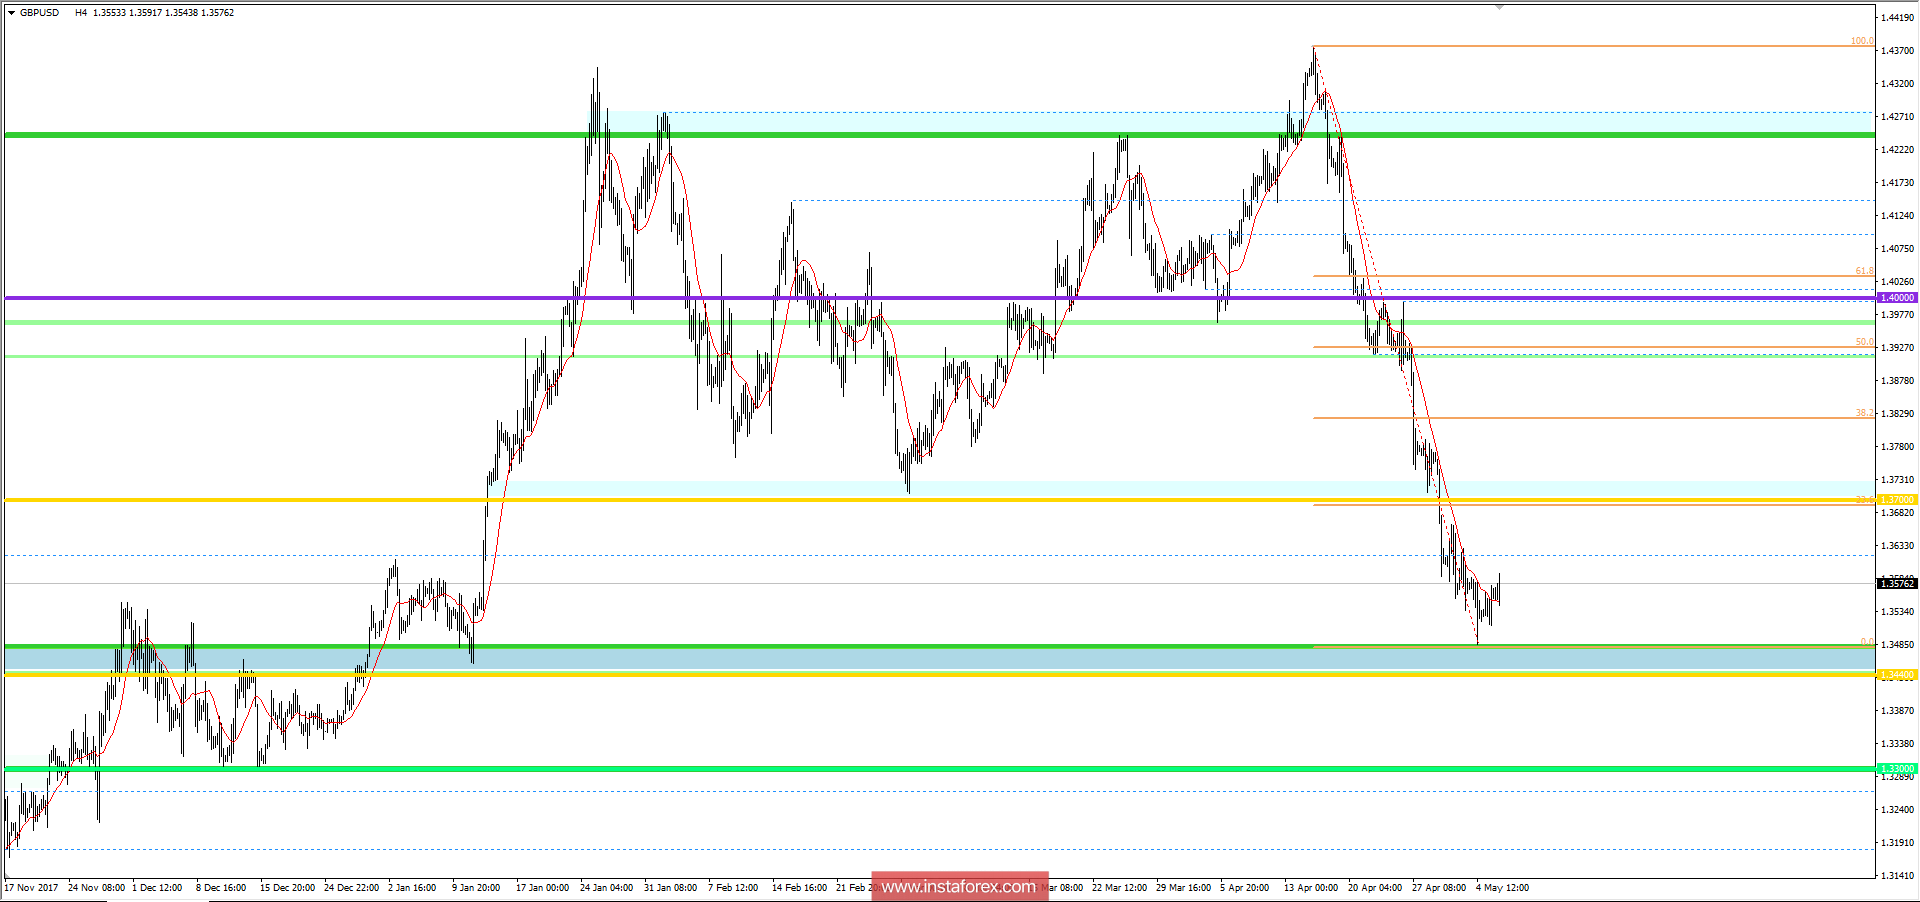The height and width of the screenshot is (902, 1920).
Task: Click the black 1.35762 current price label
Action: pyautogui.click(x=1897, y=583)
